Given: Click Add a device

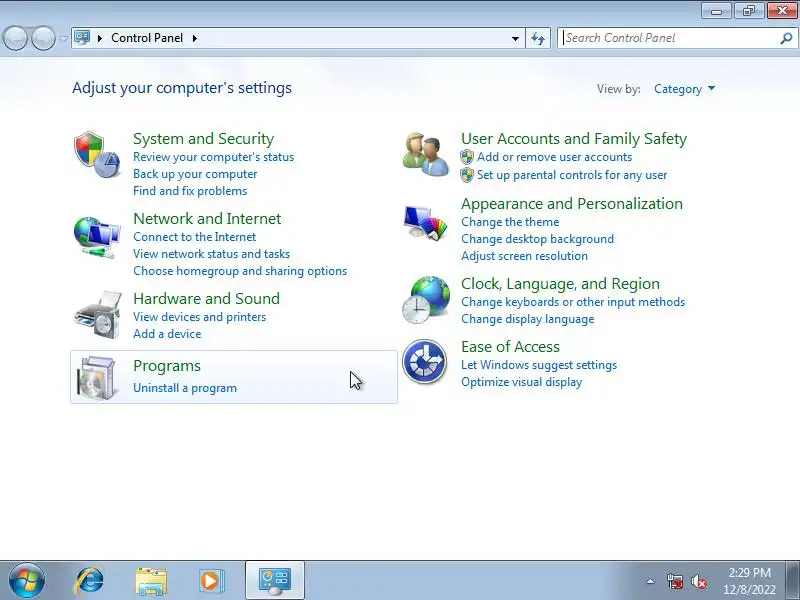Looking at the screenshot, I should click(167, 334).
